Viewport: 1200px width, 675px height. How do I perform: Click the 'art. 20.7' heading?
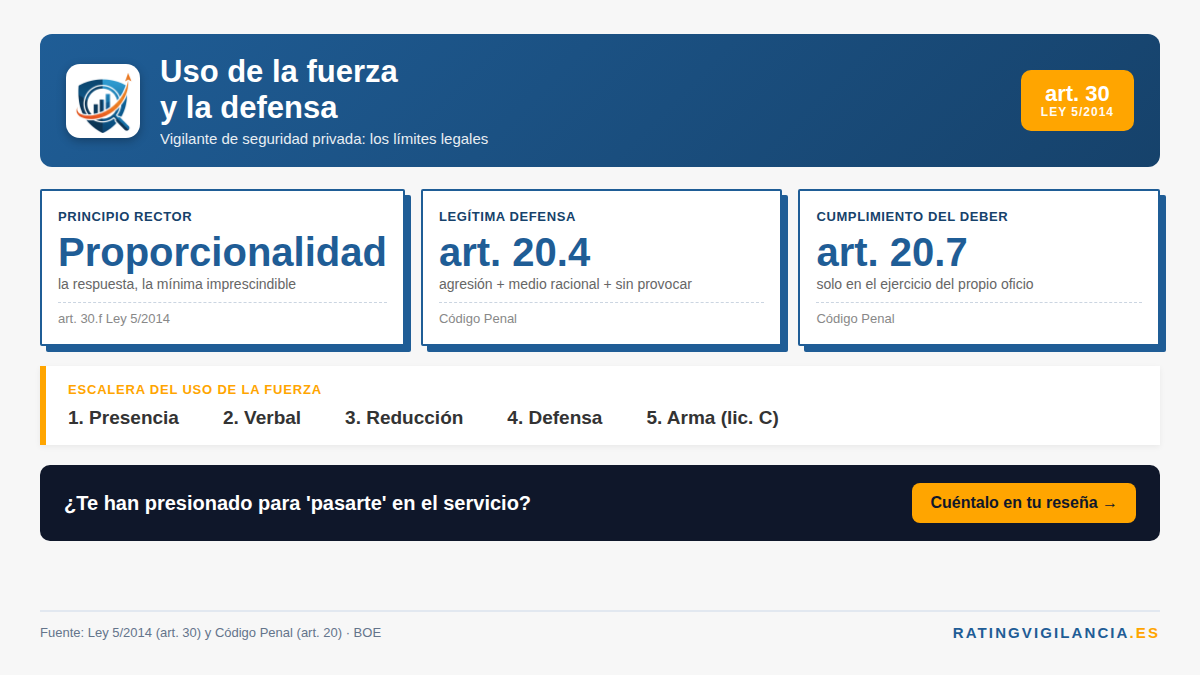(x=892, y=252)
